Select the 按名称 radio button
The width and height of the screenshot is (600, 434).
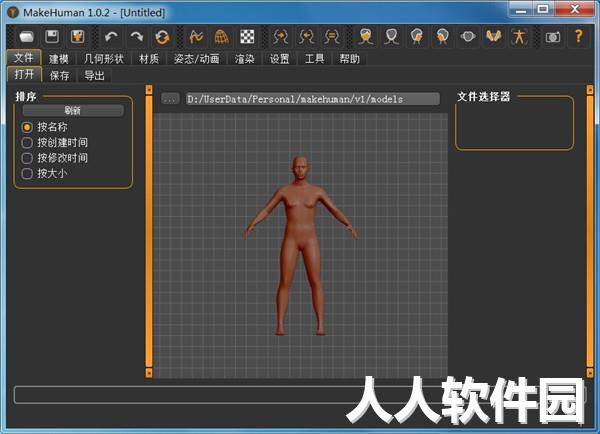pos(27,127)
